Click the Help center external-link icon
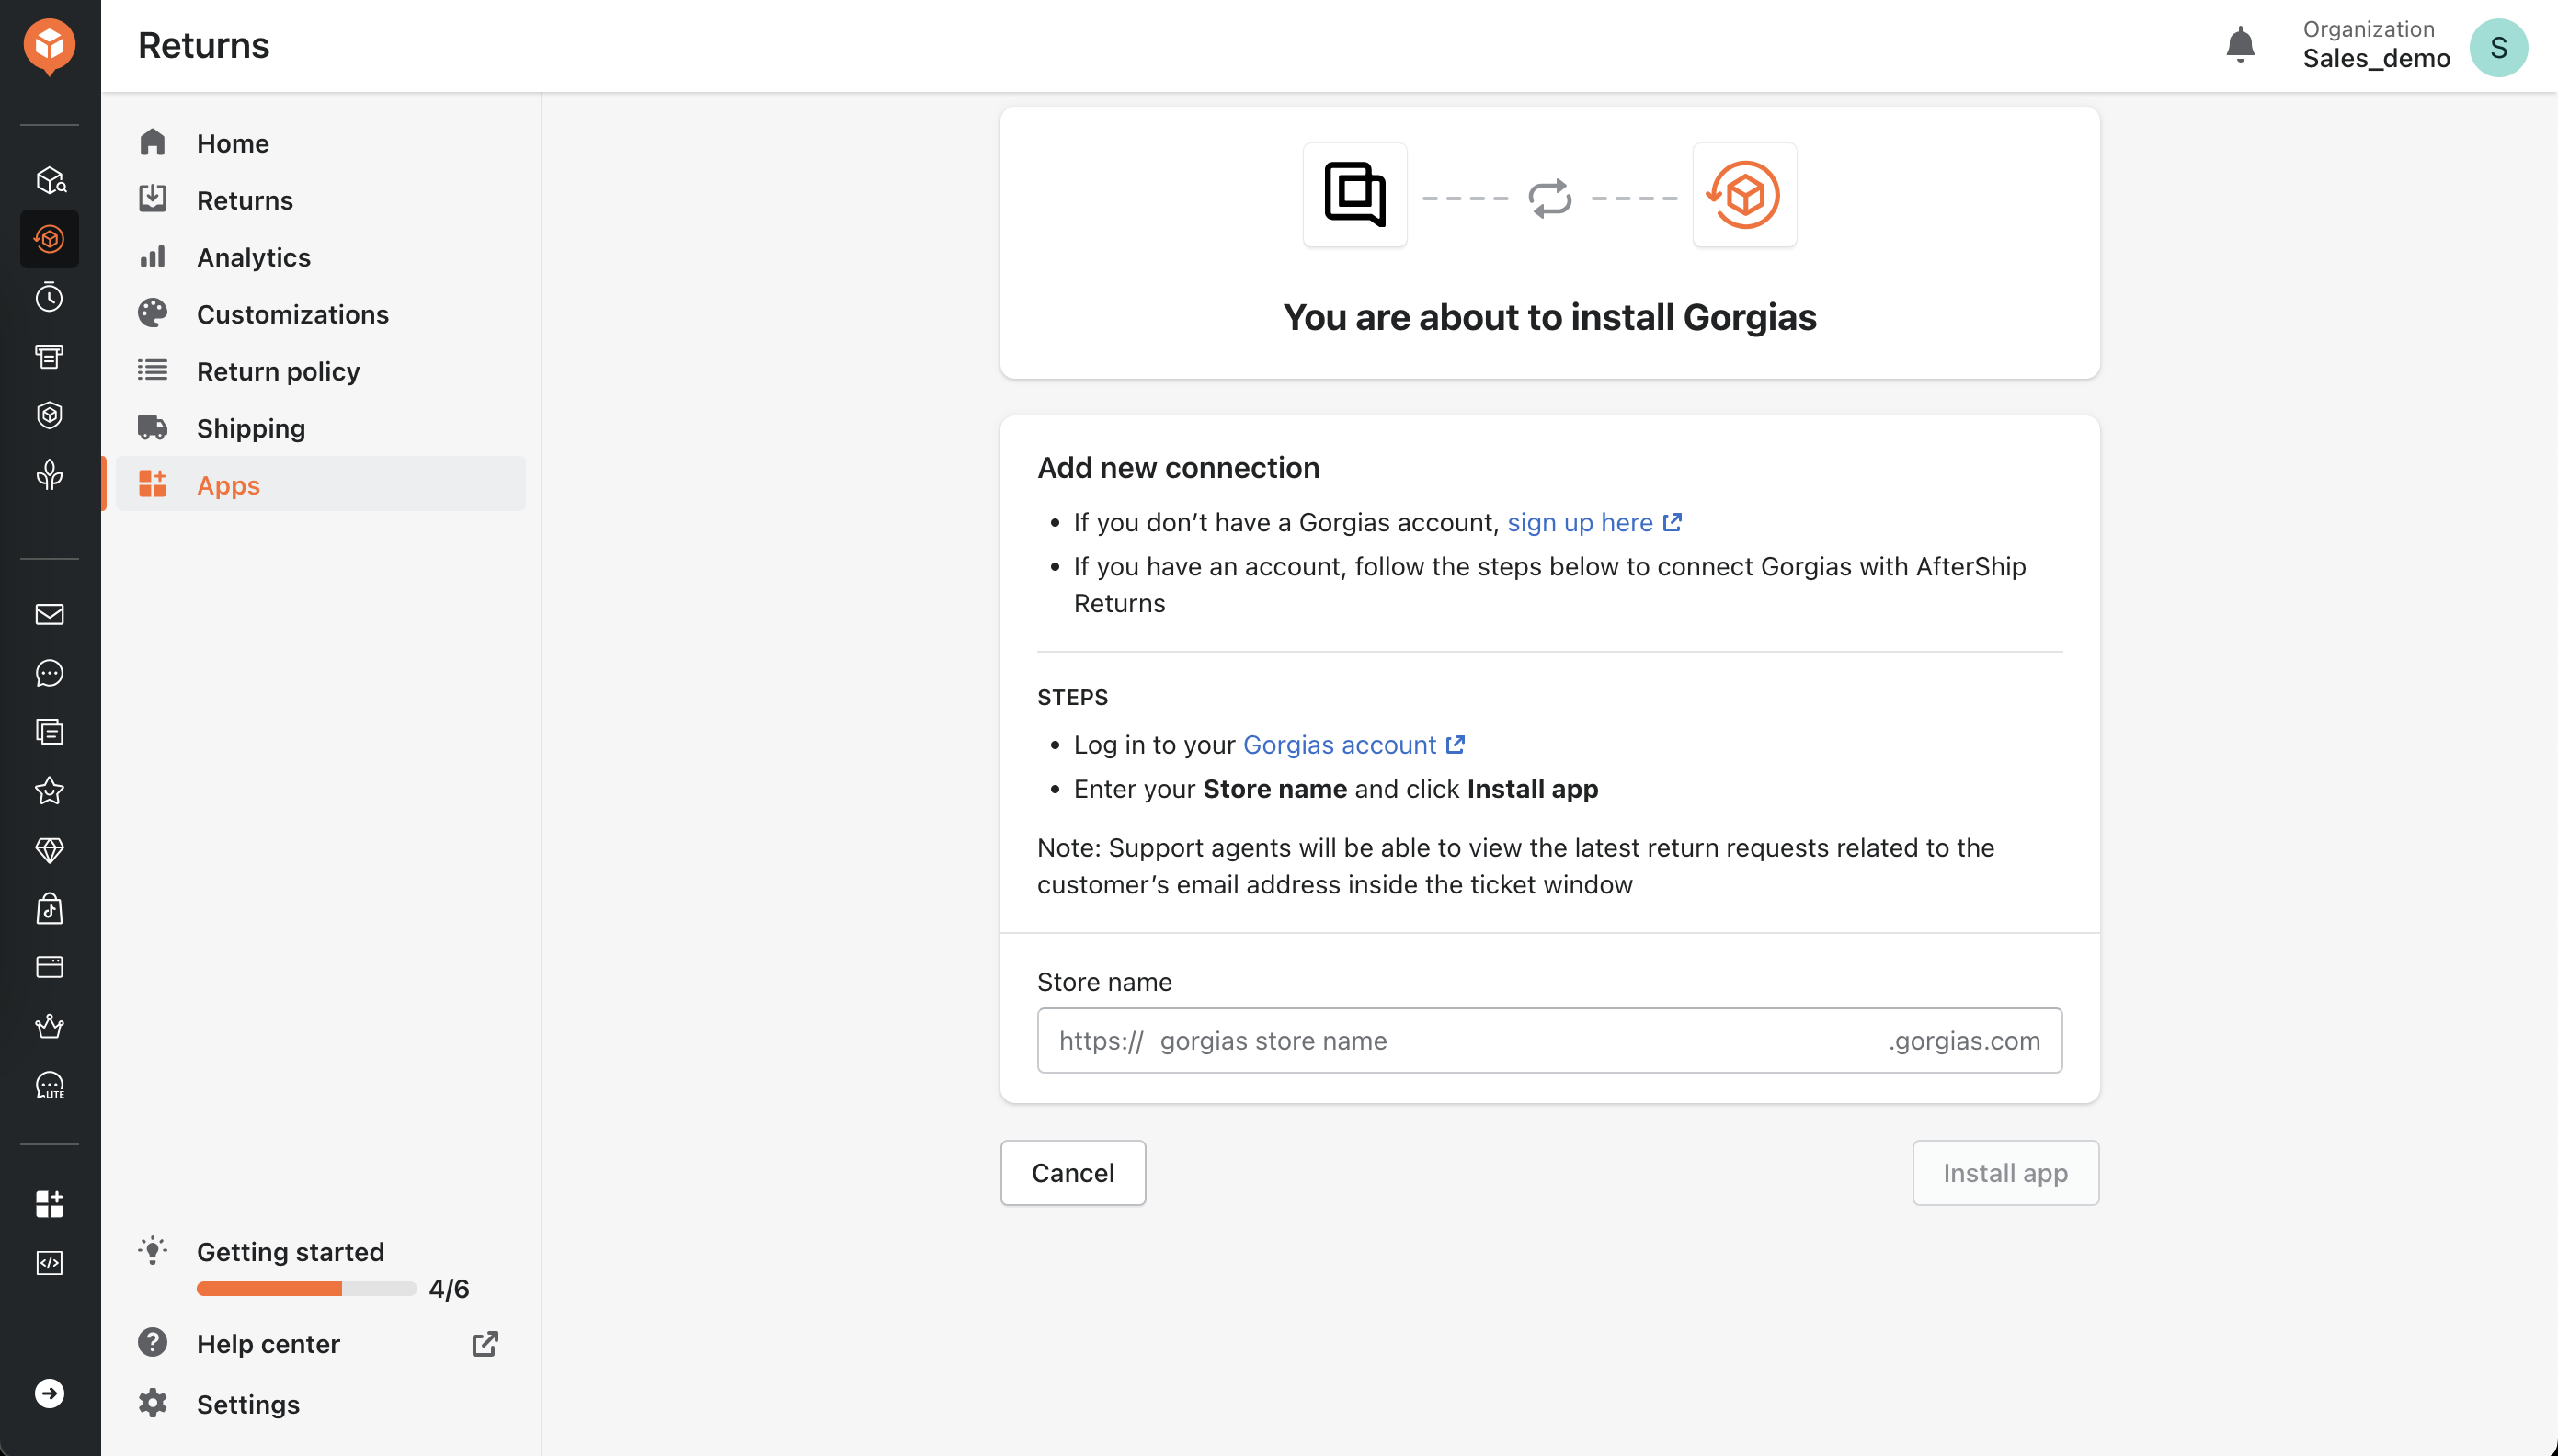This screenshot has width=2558, height=1456. coord(485,1344)
